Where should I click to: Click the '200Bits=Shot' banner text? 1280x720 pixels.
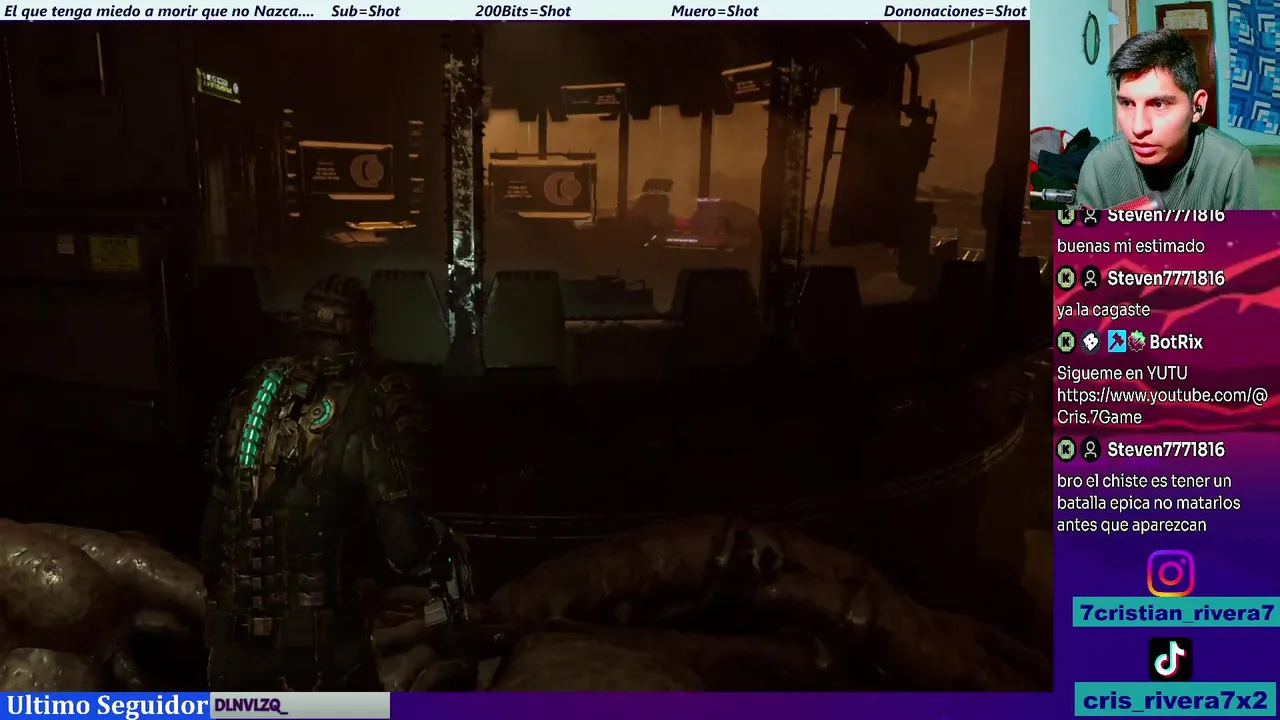(523, 11)
